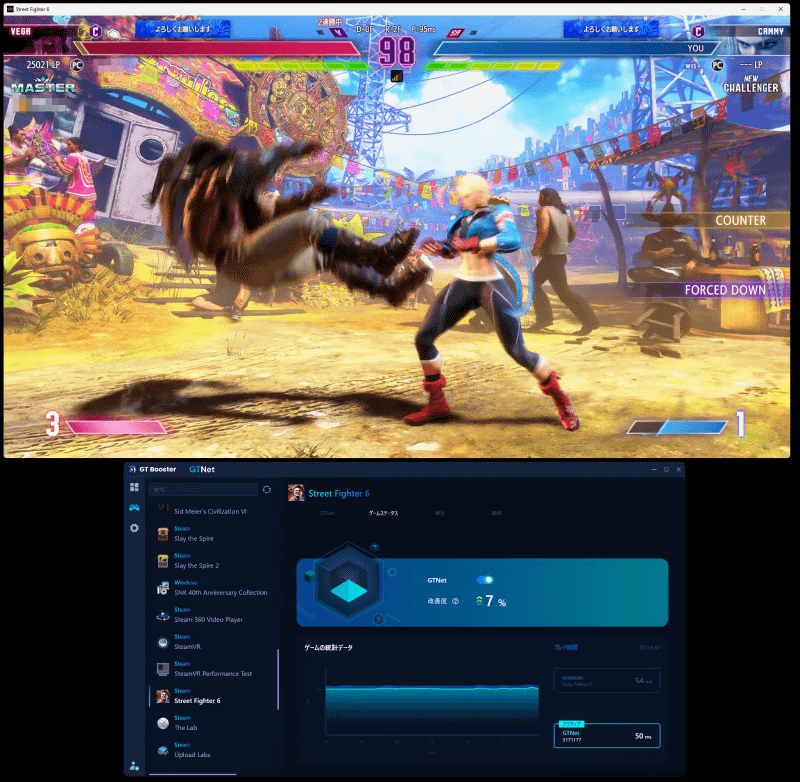Screen dimensions: 800x782
Task: Click Cammy's blue super gauge at bottom right
Action: click(678, 427)
